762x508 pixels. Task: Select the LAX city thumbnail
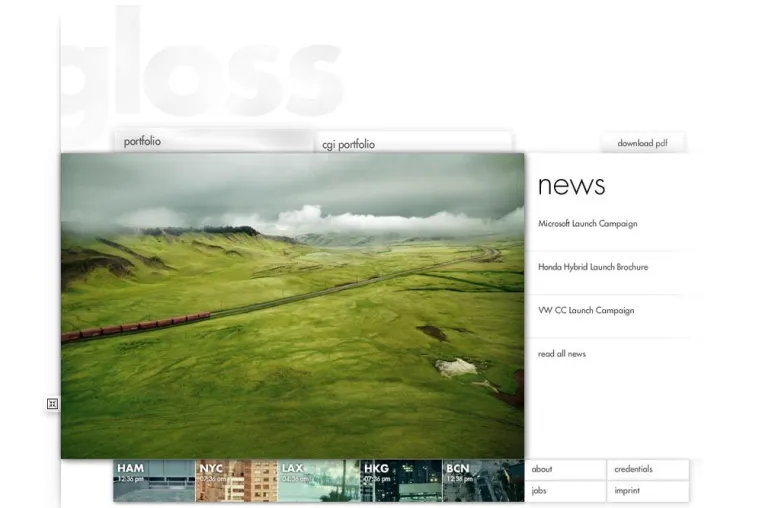pyautogui.click(x=319, y=481)
